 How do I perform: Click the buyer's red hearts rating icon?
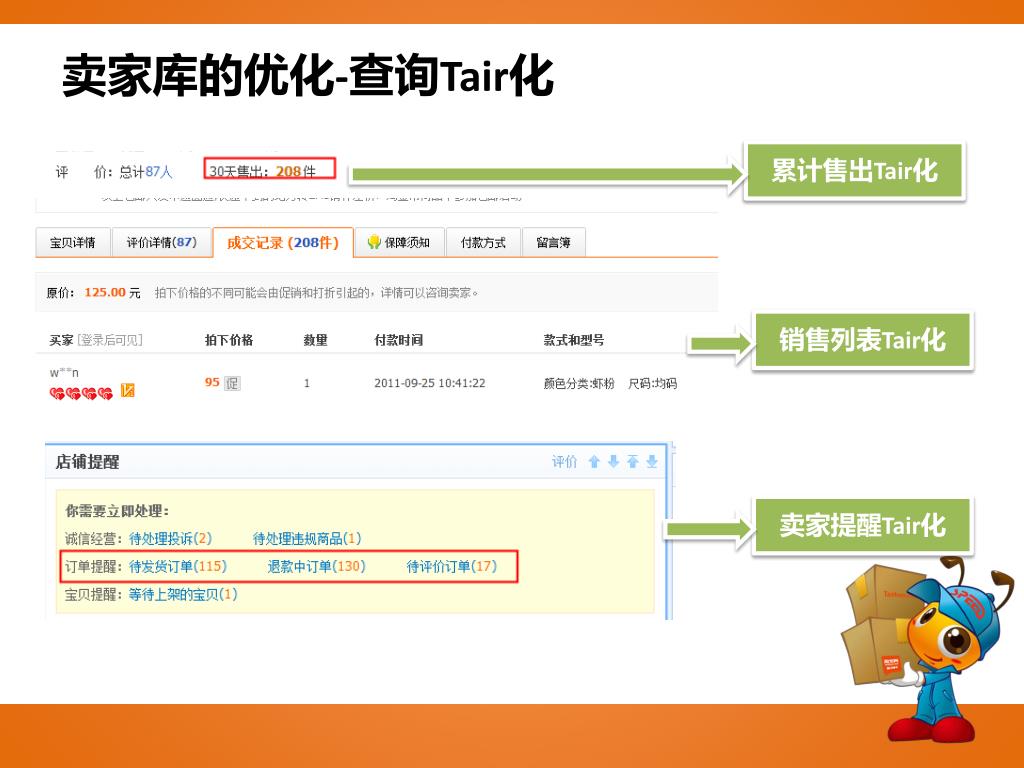pos(81,393)
